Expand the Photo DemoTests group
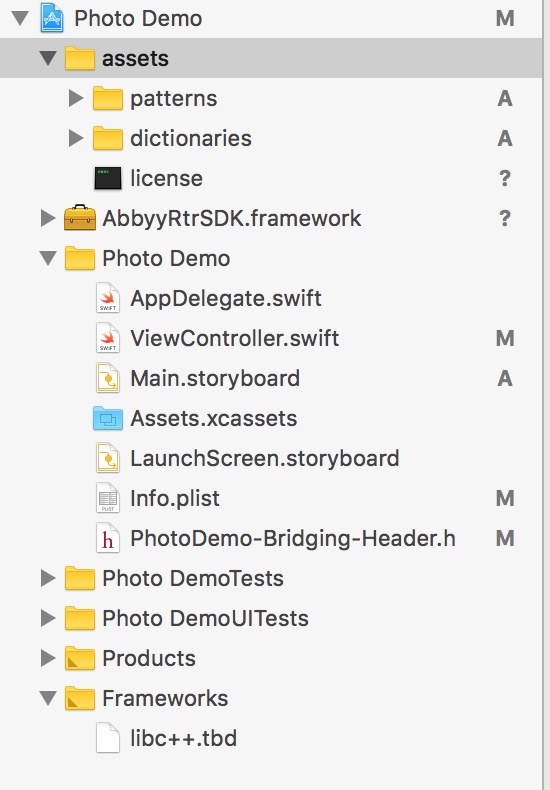Viewport: 550px width, 790px height. click(48, 578)
